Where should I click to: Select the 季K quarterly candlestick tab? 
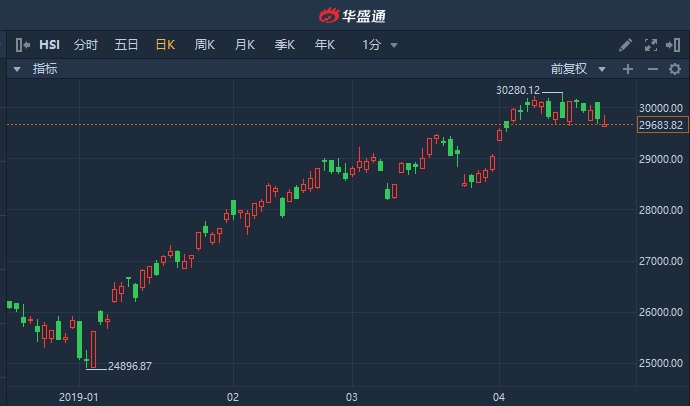click(x=285, y=45)
